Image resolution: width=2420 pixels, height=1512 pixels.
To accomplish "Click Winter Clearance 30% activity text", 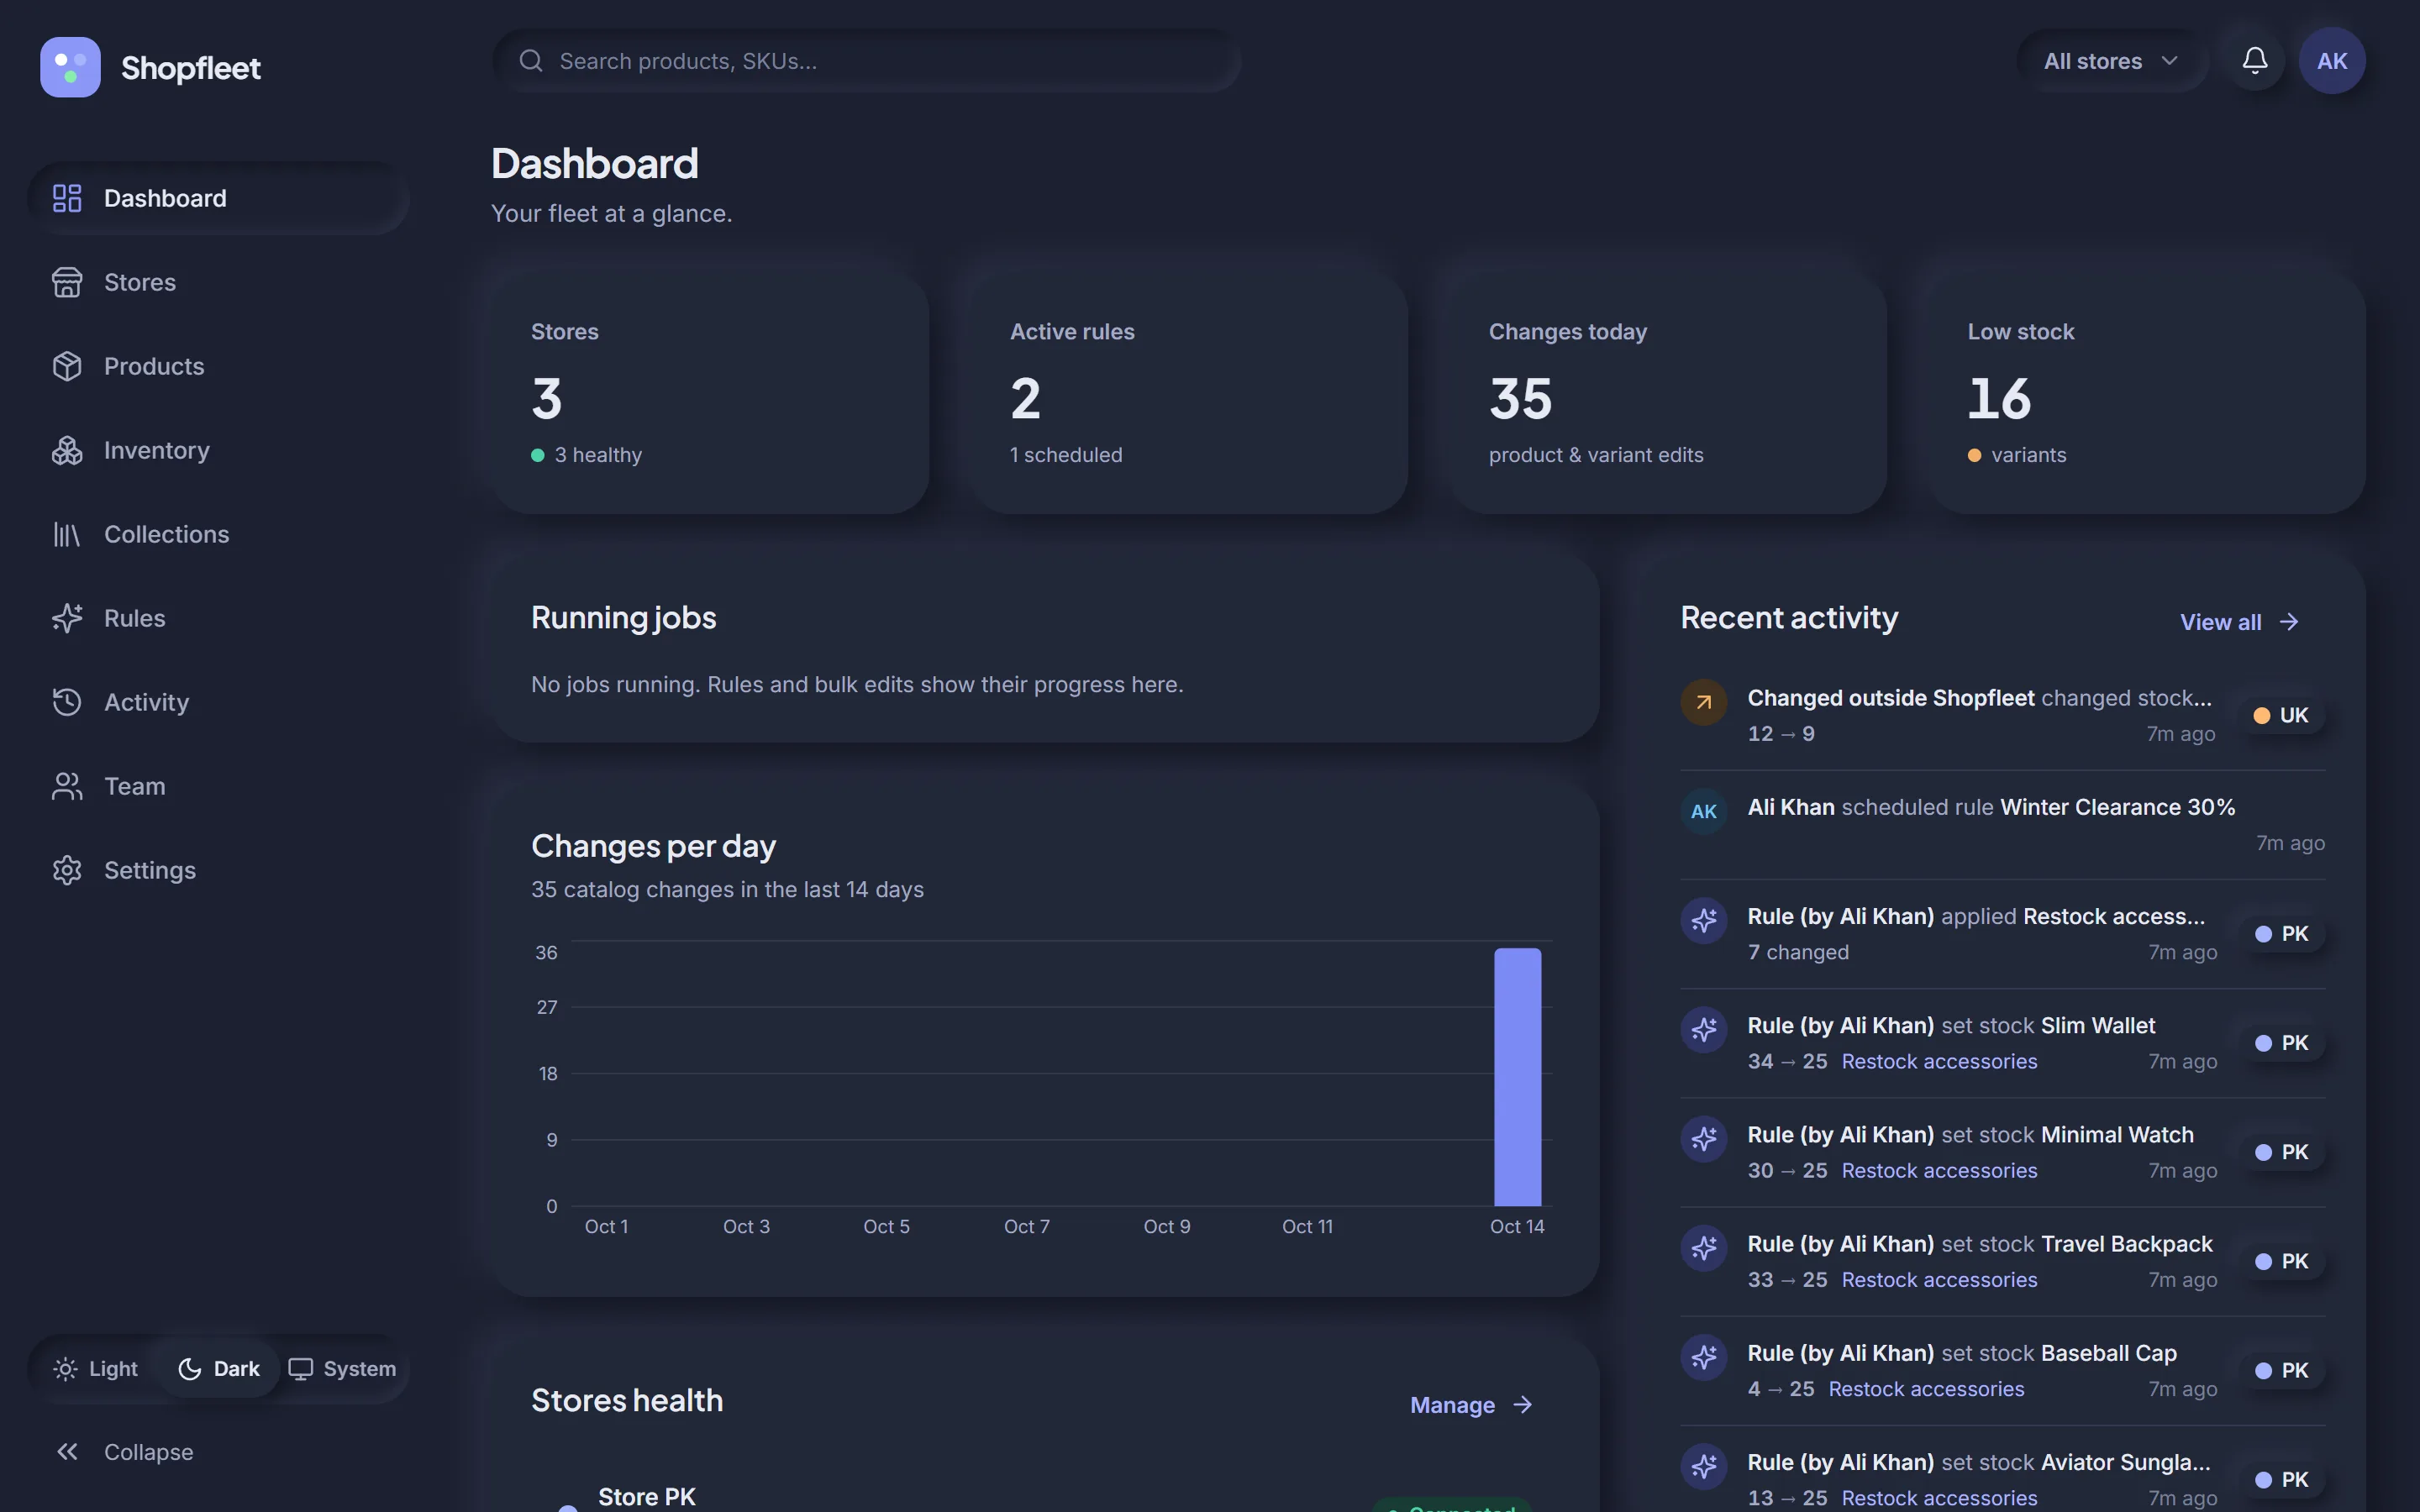I will point(2117,807).
